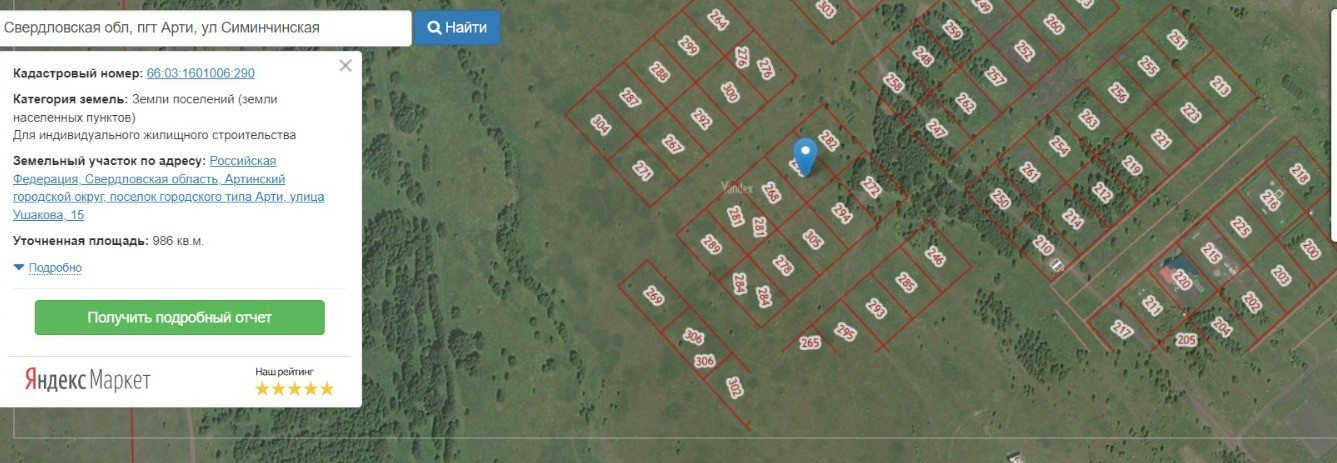Select parcel labeled 213 on map

tap(1219, 87)
